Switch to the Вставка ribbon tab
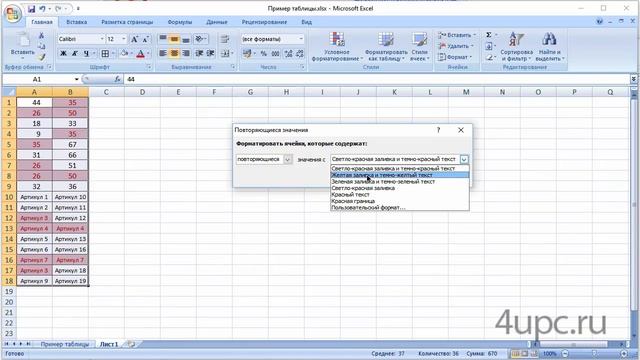 (x=77, y=22)
